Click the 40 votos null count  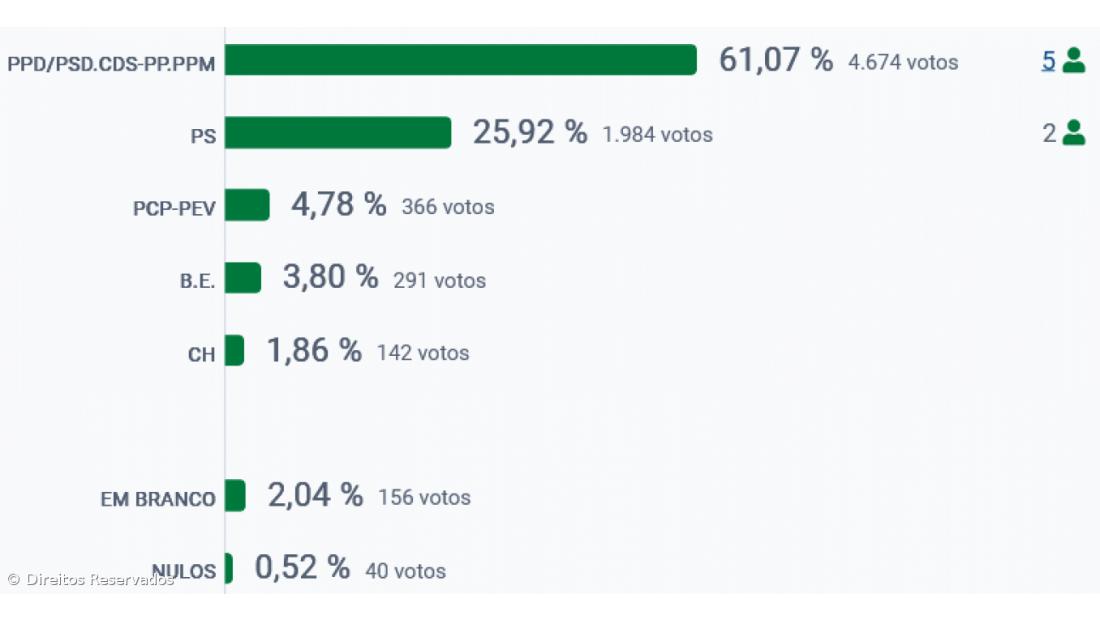point(405,571)
